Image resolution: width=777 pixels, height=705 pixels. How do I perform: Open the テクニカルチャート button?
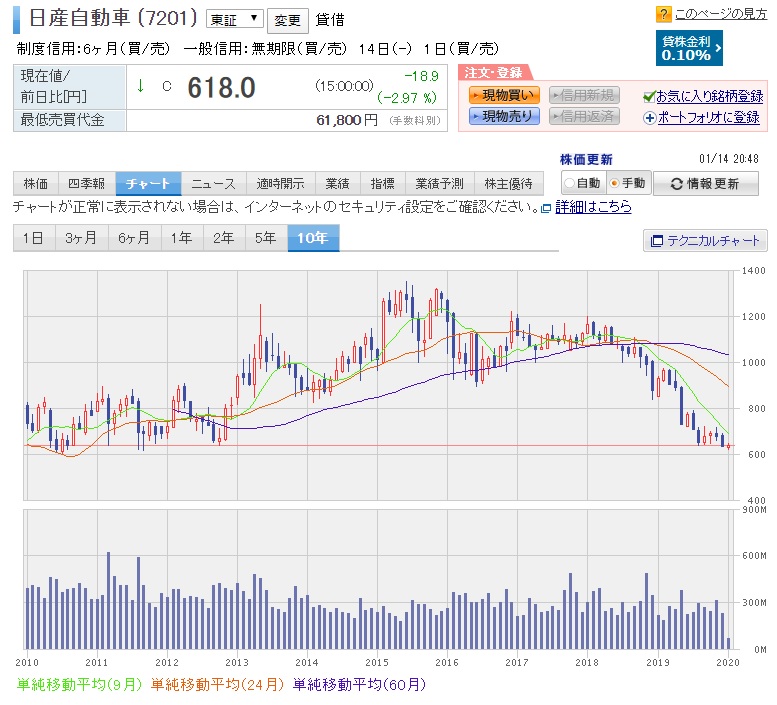click(705, 241)
